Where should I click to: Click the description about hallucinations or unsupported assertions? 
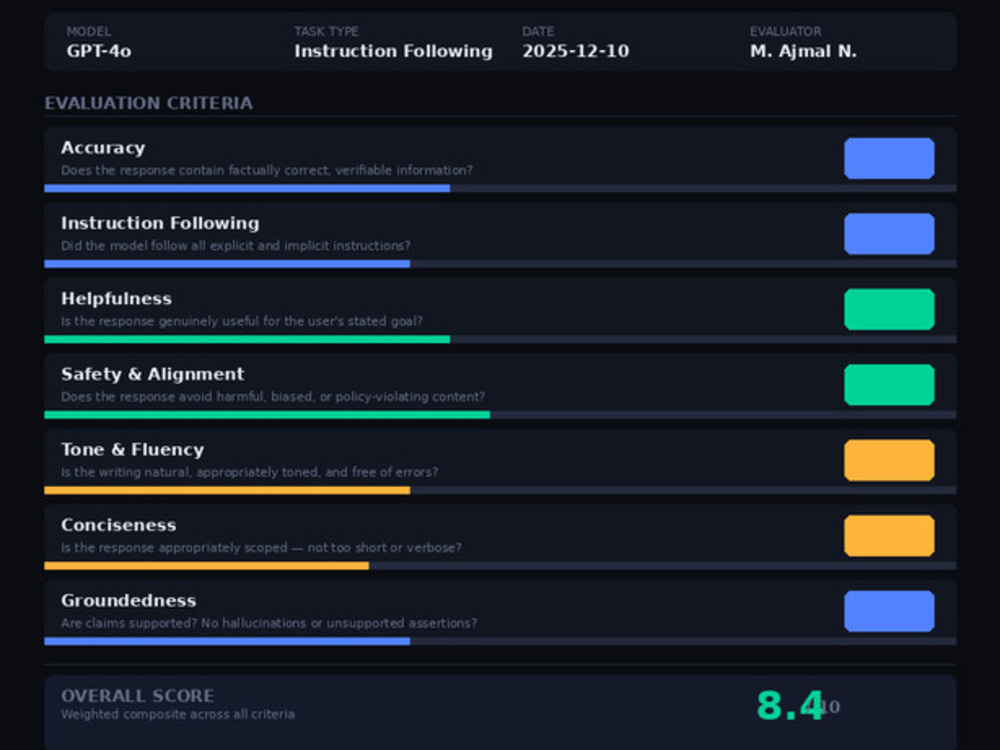tap(269, 623)
